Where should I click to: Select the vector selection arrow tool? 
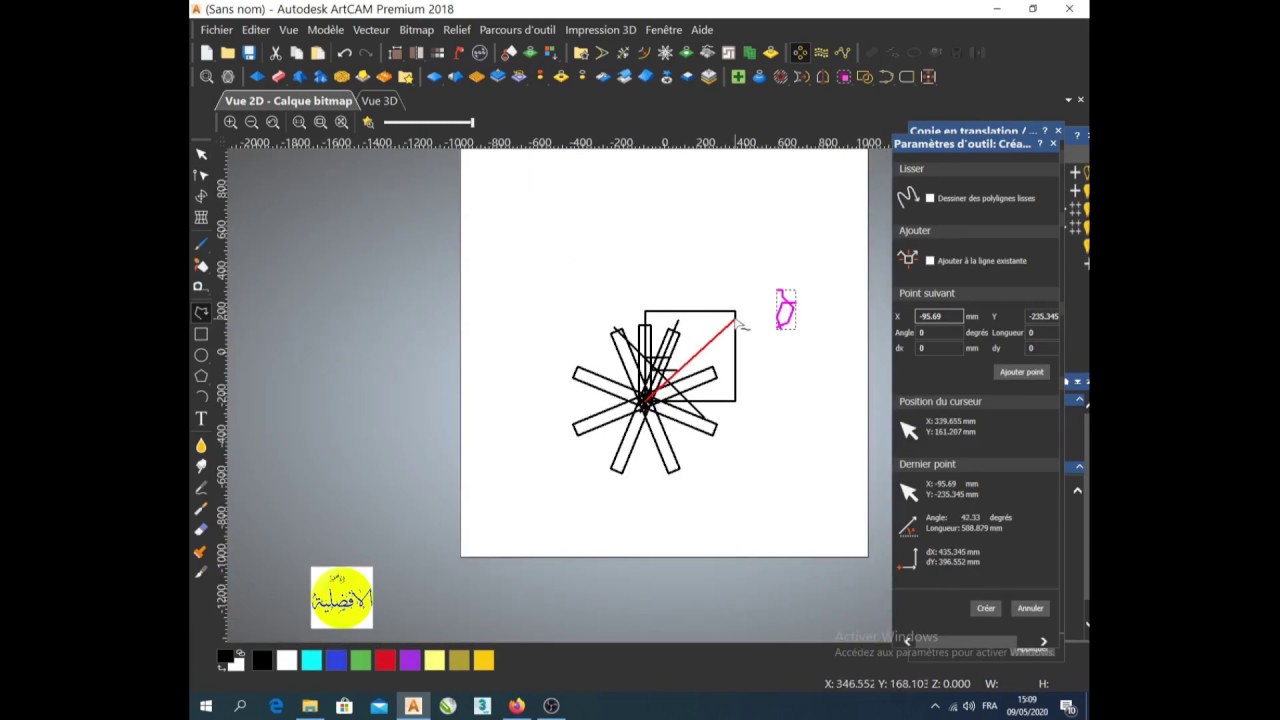pos(201,154)
